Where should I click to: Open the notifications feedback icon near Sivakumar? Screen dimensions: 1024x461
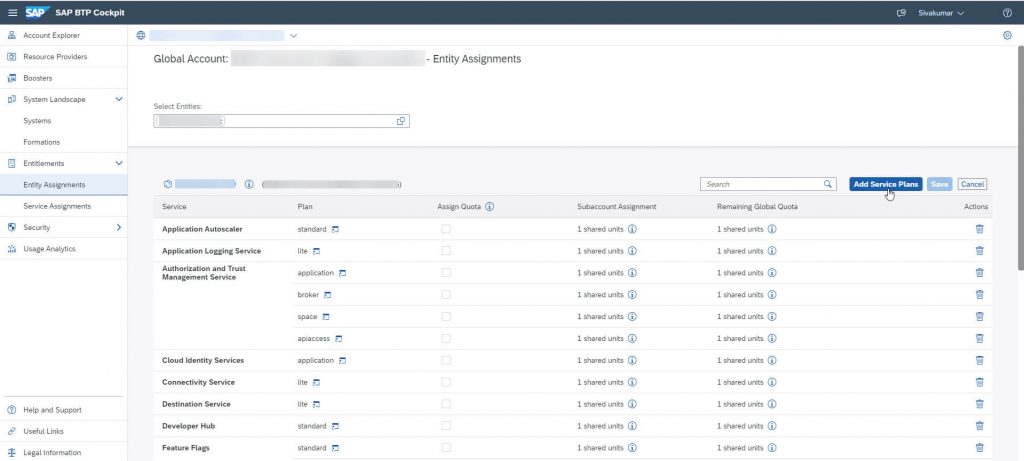coord(902,12)
